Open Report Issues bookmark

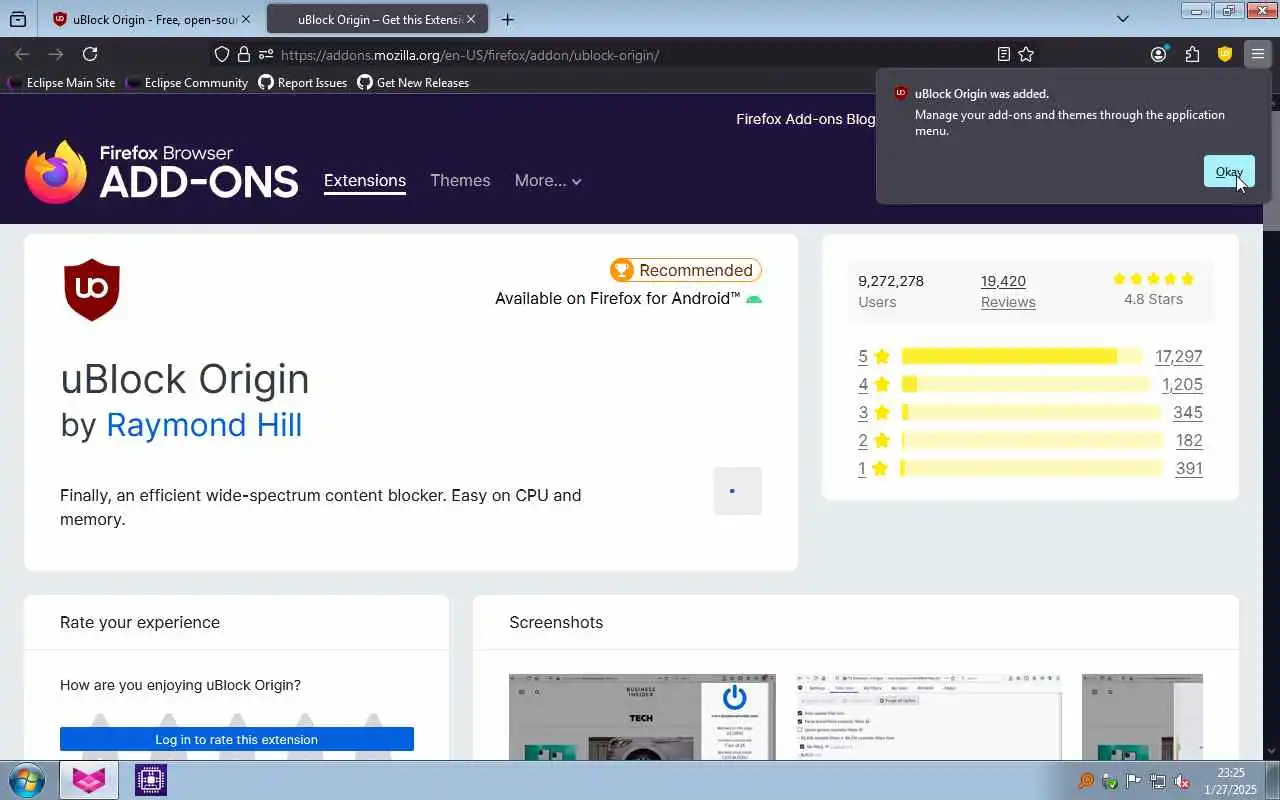pos(303,82)
